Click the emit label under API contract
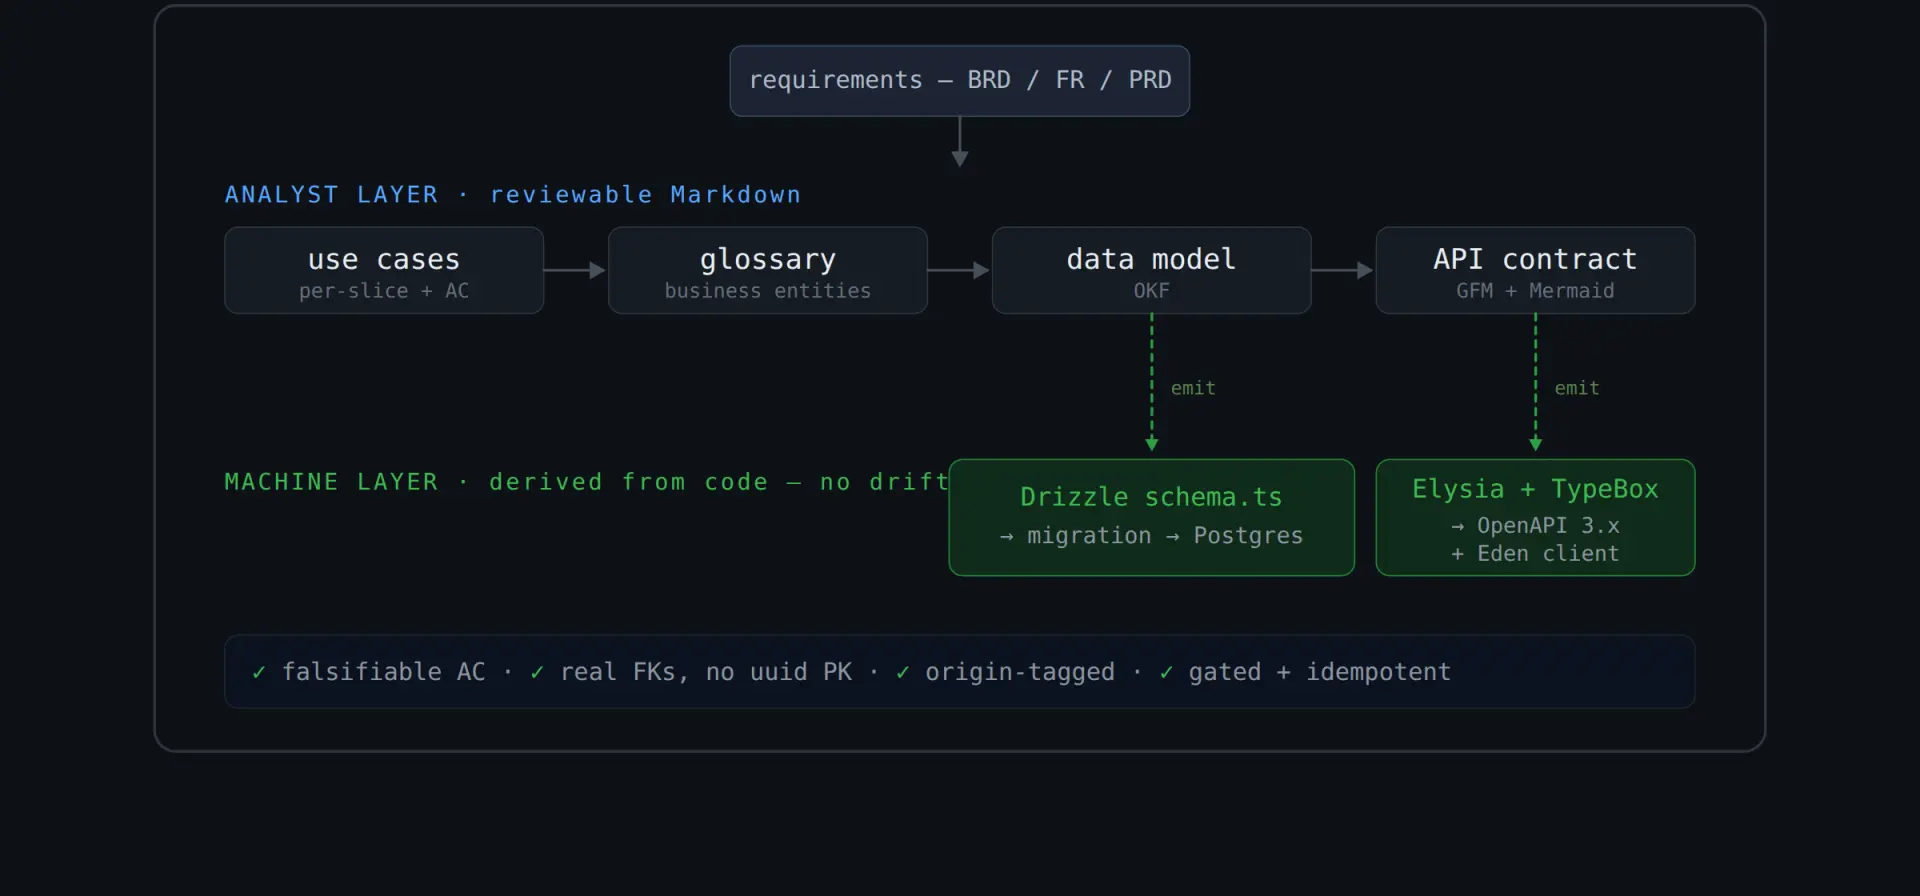 (1577, 388)
